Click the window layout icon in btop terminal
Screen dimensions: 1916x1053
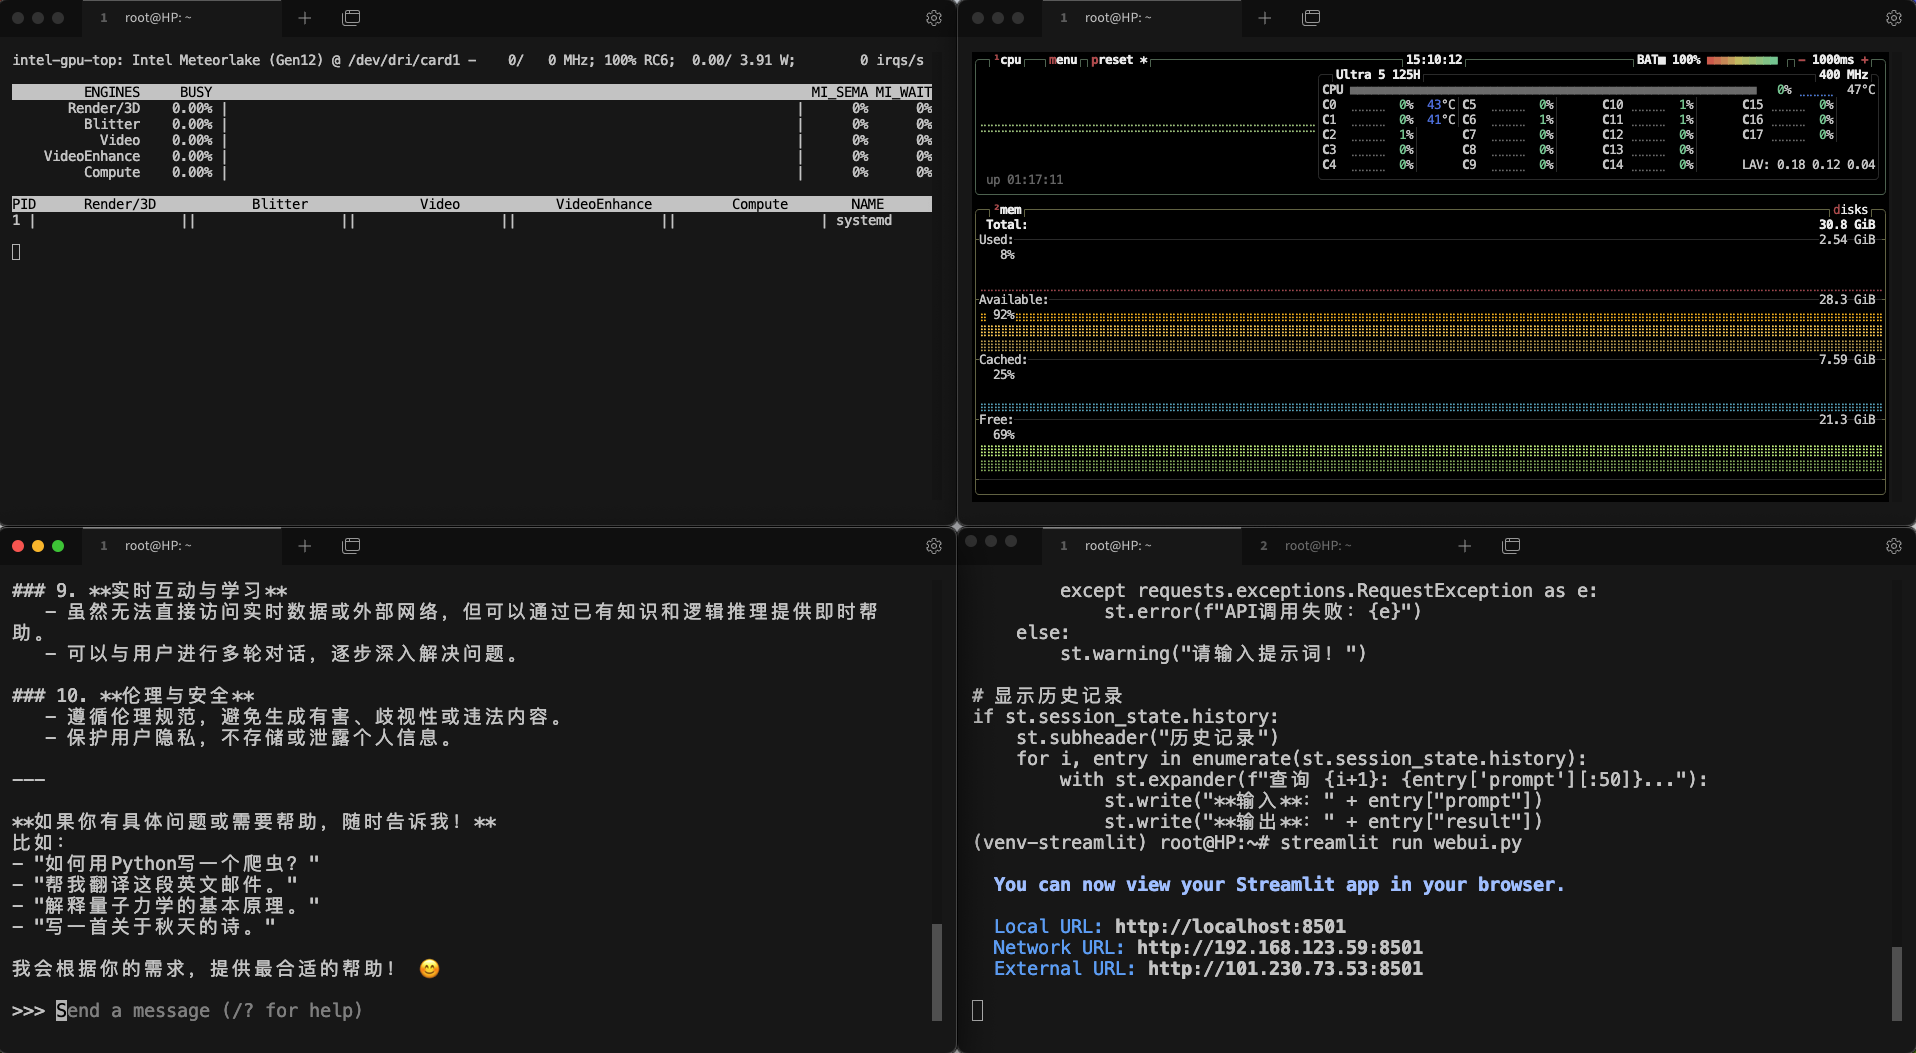(1311, 18)
